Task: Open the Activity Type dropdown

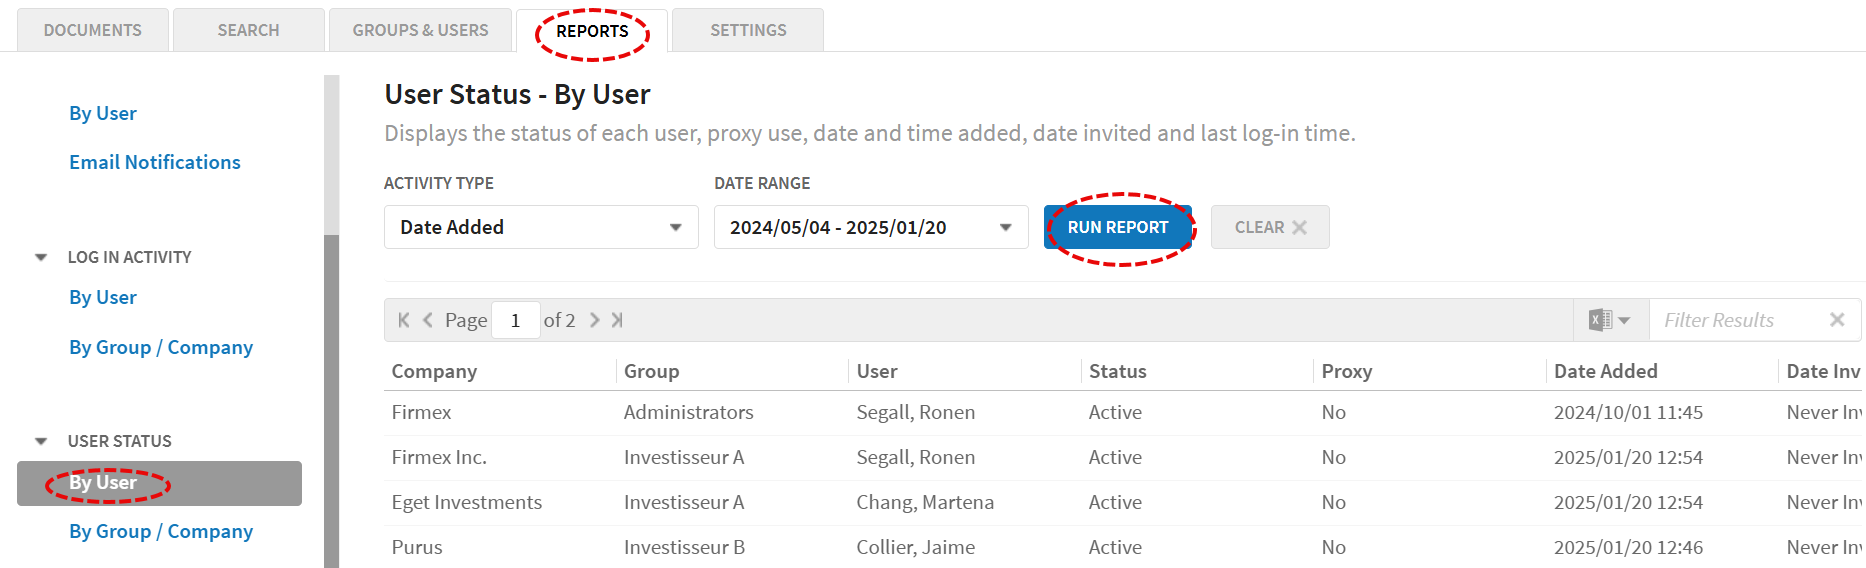Action: [x=541, y=227]
